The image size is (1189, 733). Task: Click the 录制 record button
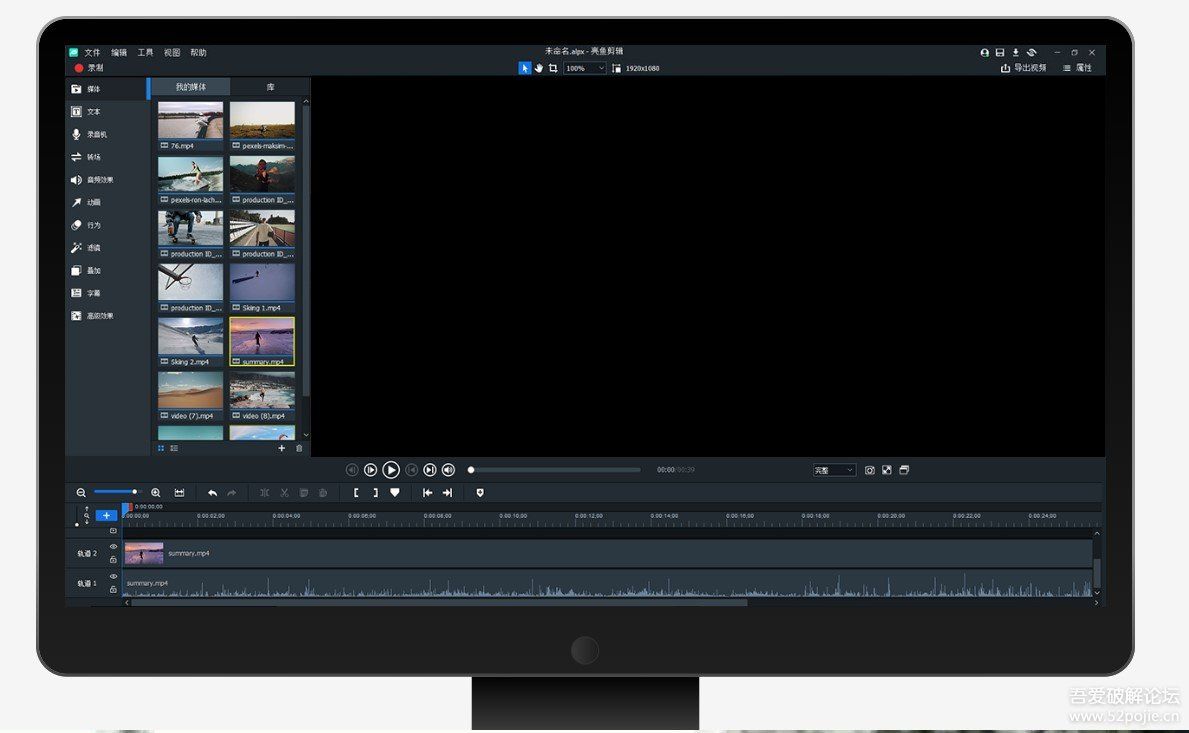pyautogui.click(x=89, y=68)
